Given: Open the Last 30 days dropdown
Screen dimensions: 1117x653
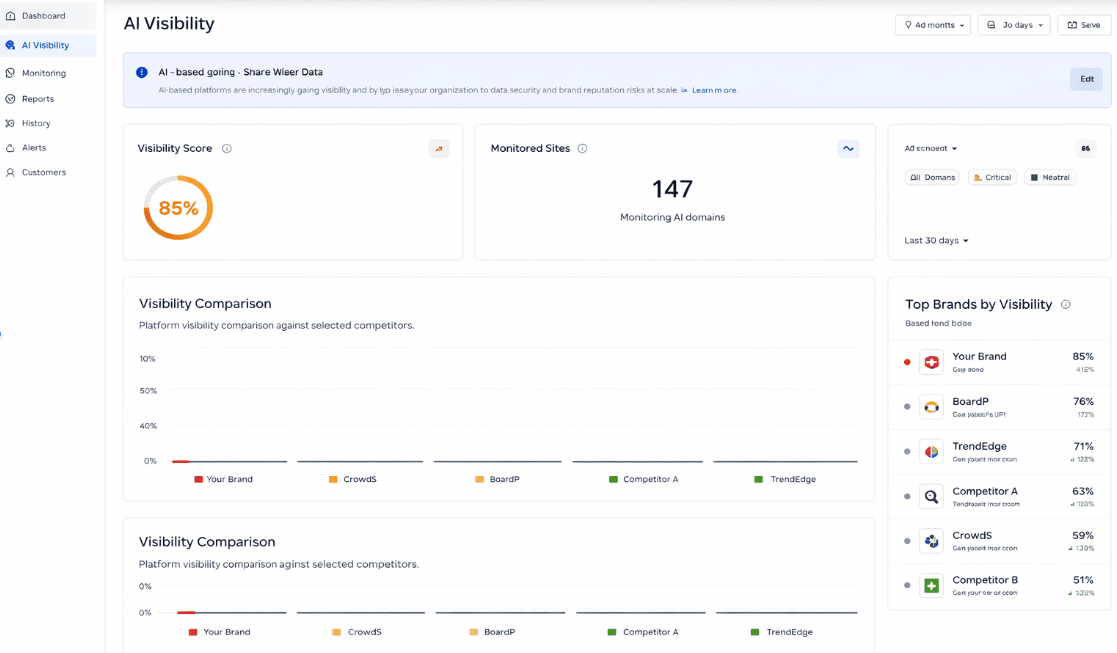Looking at the screenshot, I should (x=936, y=241).
